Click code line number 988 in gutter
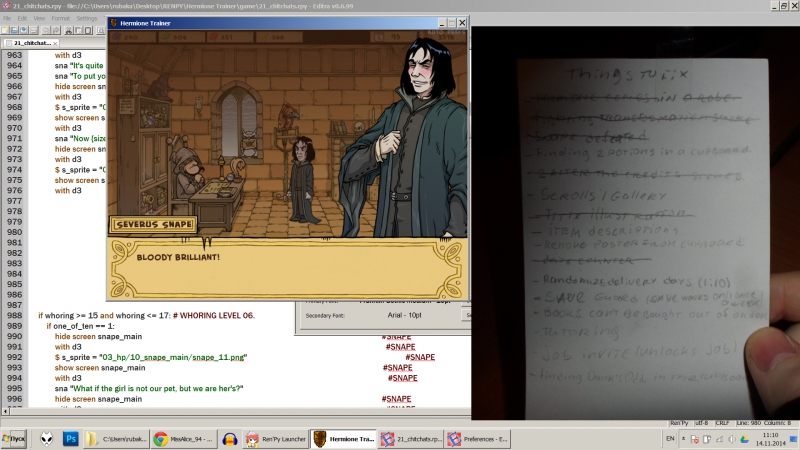Image resolution: width=800 pixels, height=450 pixels. click(14, 315)
